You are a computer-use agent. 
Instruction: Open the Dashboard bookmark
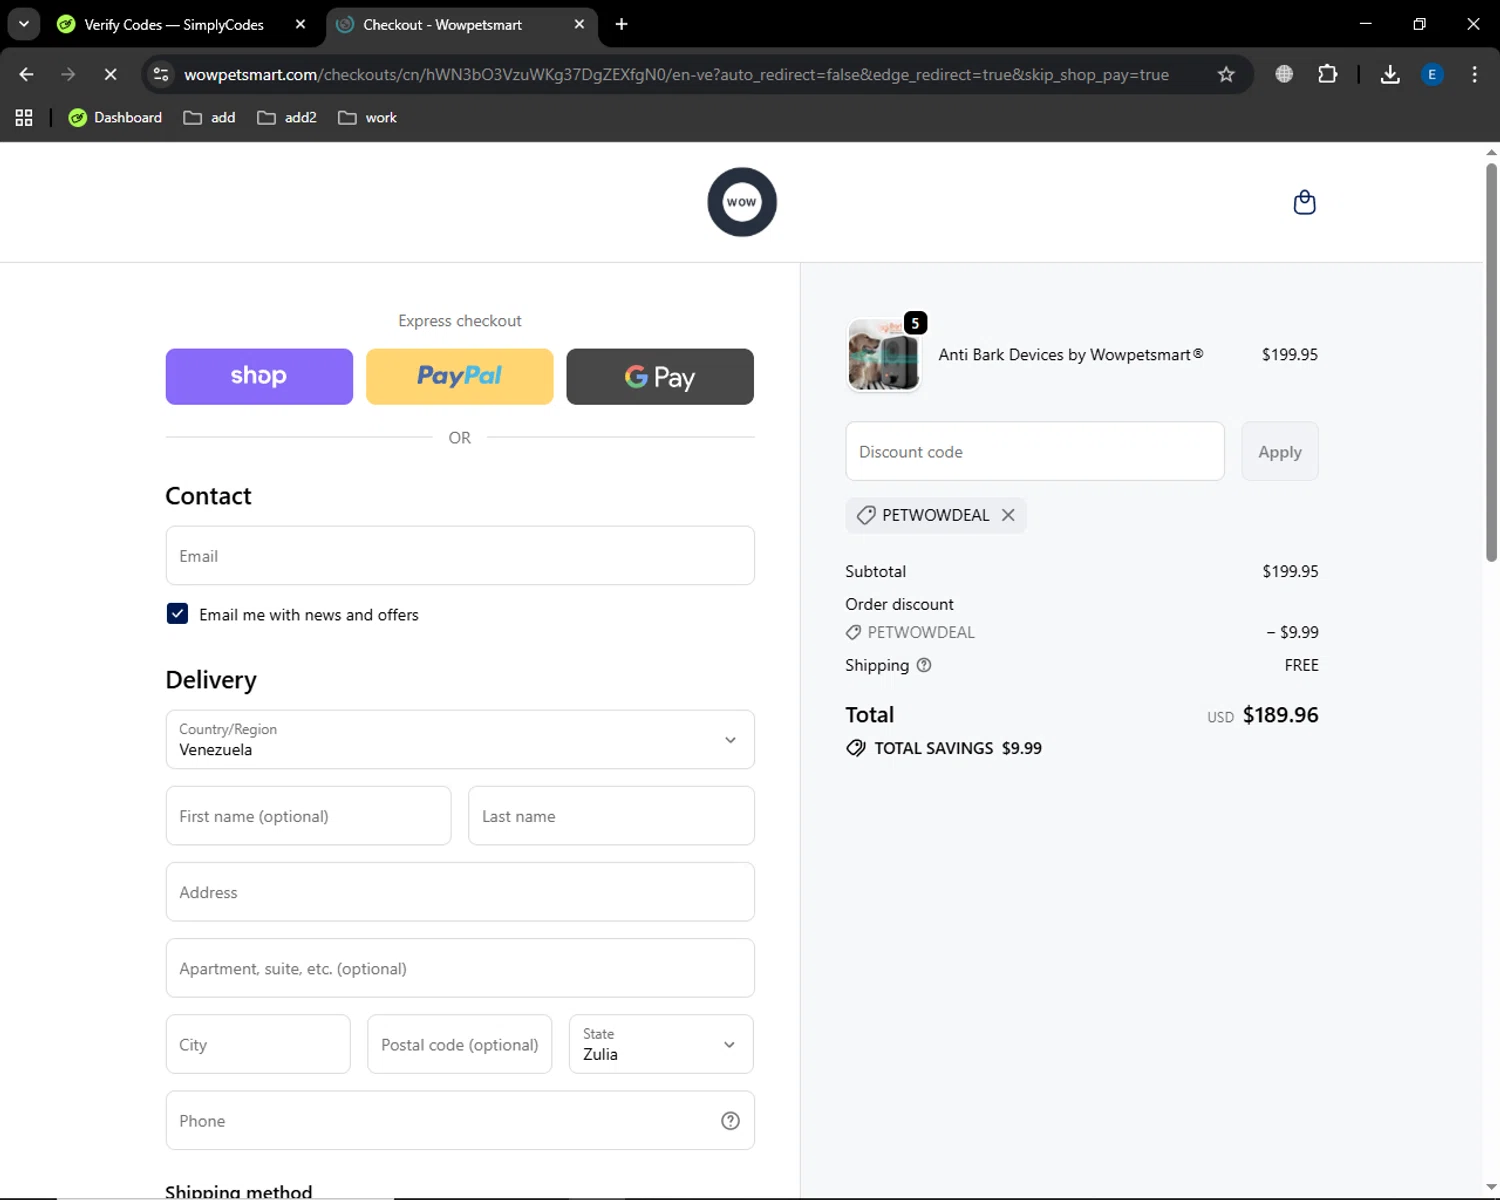point(115,118)
